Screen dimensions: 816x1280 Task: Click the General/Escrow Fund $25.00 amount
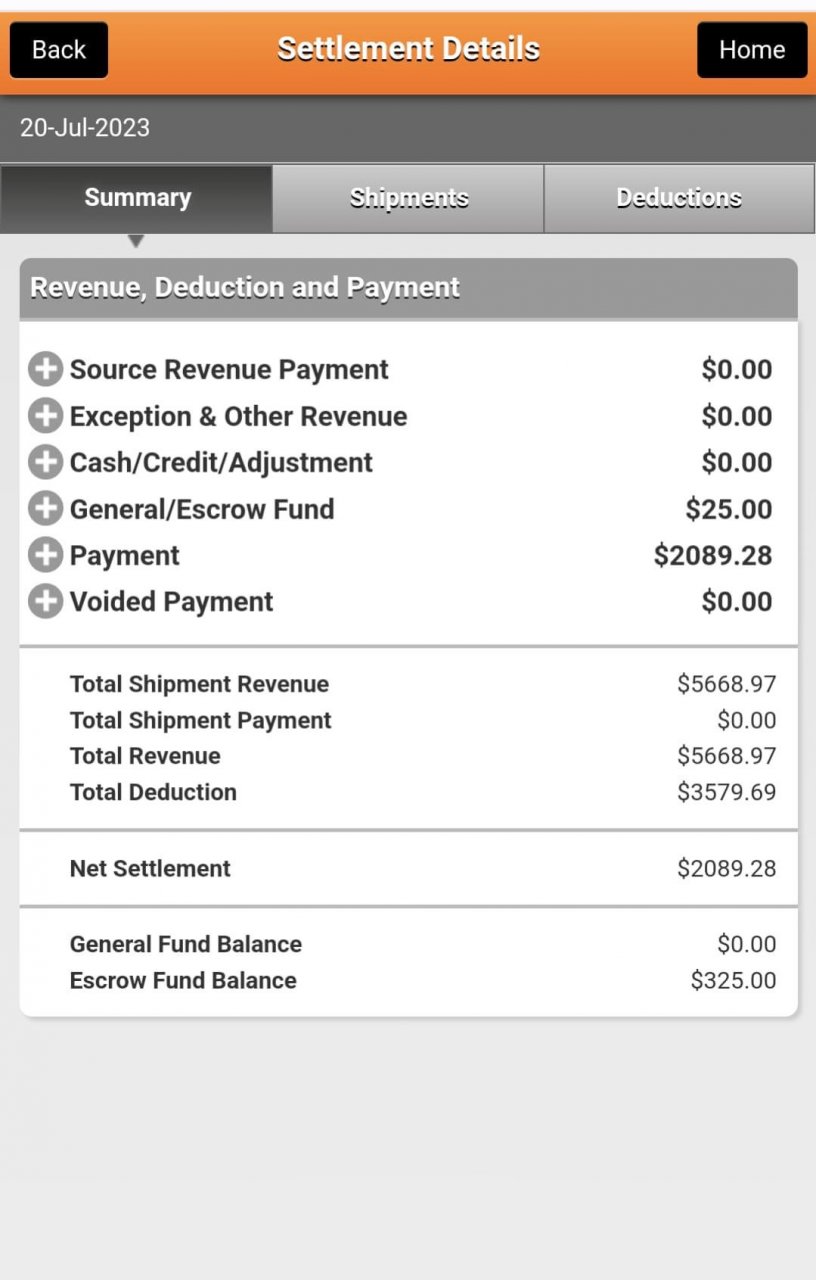point(728,509)
